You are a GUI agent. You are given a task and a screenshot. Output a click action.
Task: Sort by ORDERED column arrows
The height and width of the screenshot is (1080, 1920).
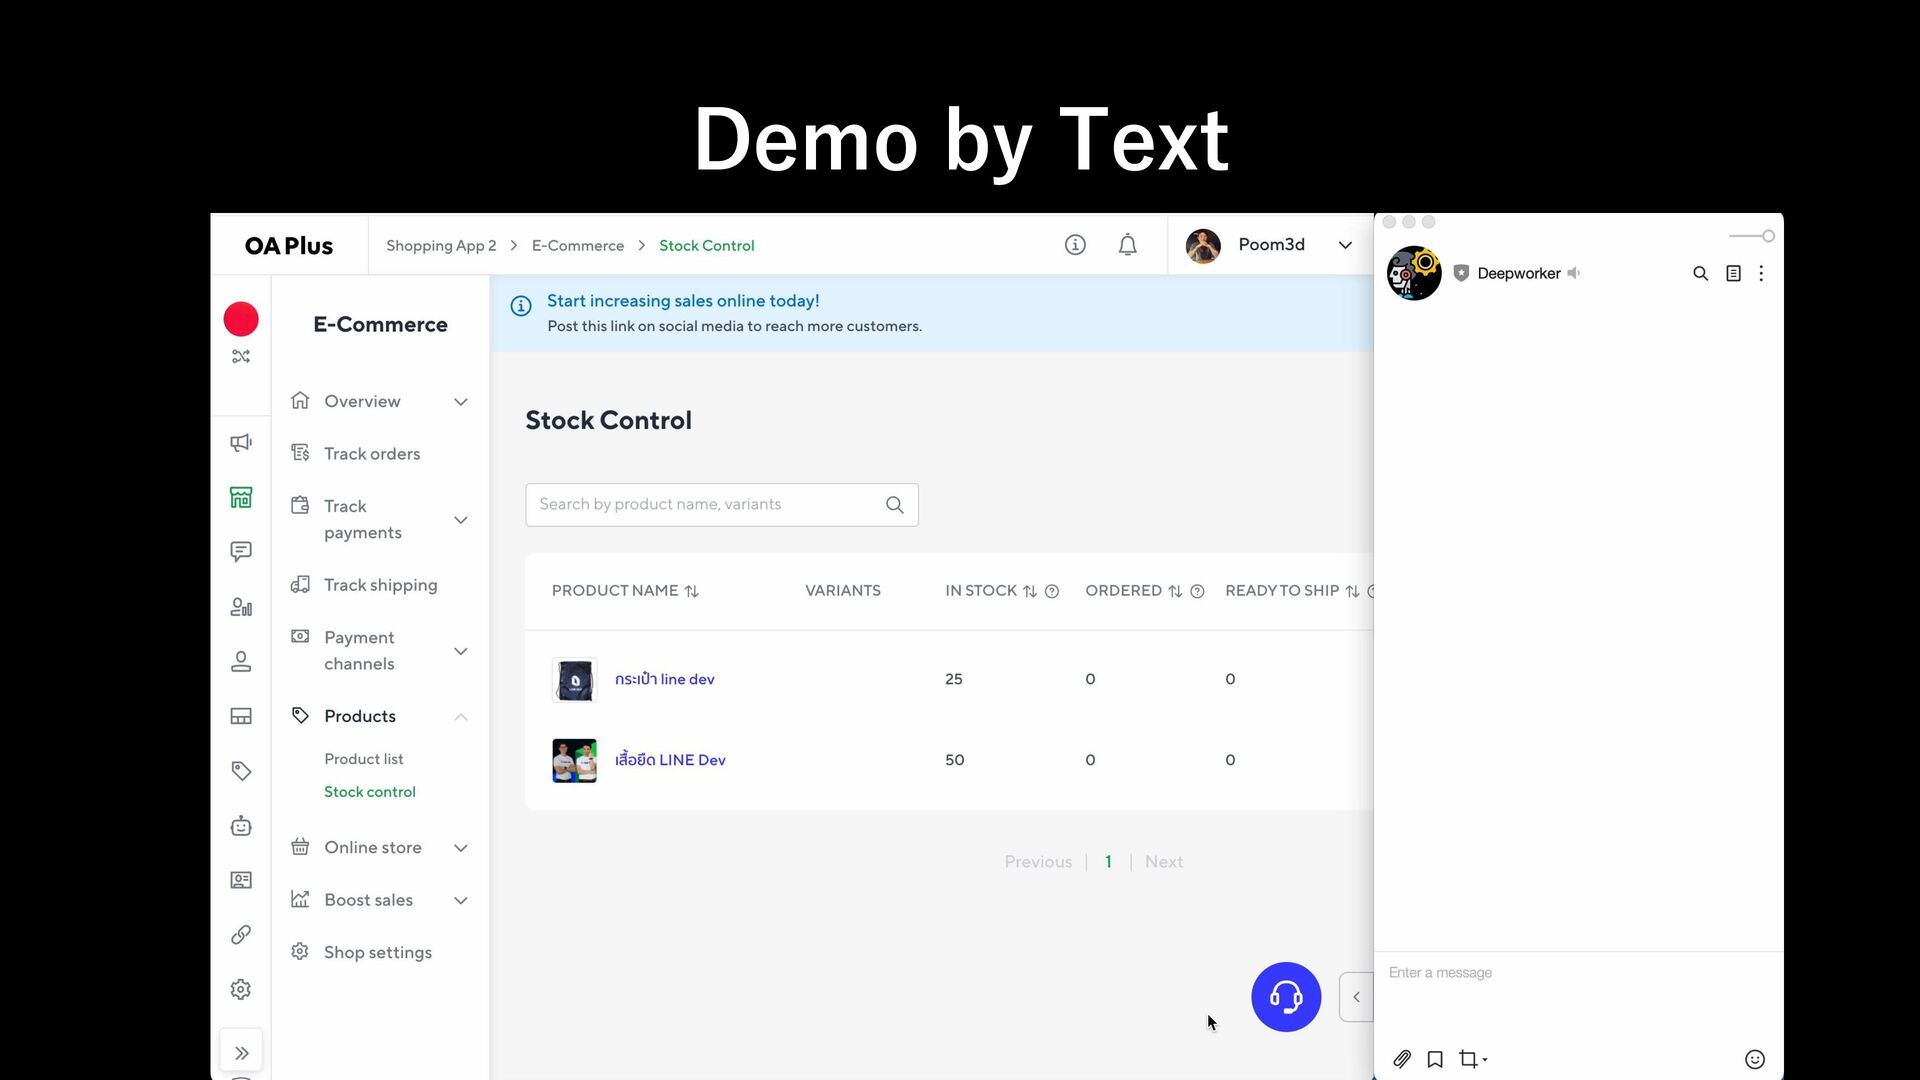(1175, 591)
